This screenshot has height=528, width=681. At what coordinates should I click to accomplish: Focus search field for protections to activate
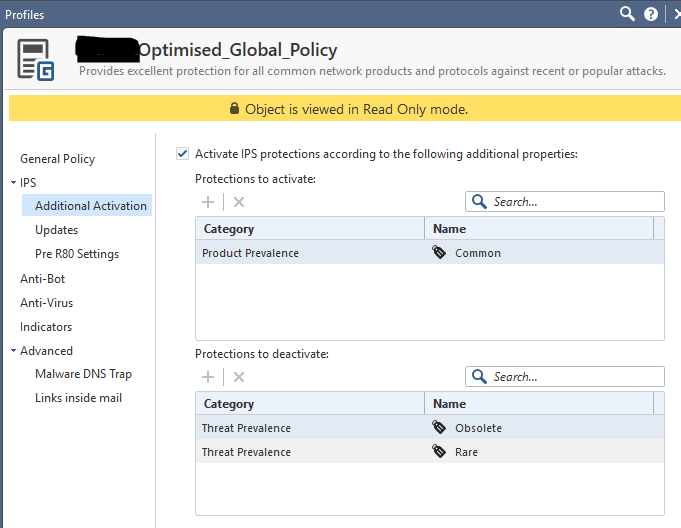click(565, 201)
